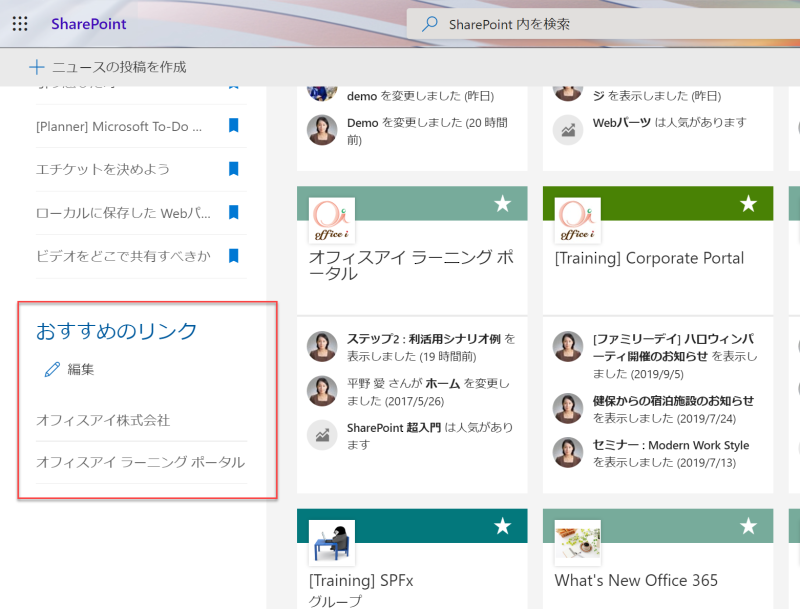Screen dimensions: 800x609
Task: Remove the saved bookmark on ビデオをどこで共有すべきか
Action: (x=233, y=257)
